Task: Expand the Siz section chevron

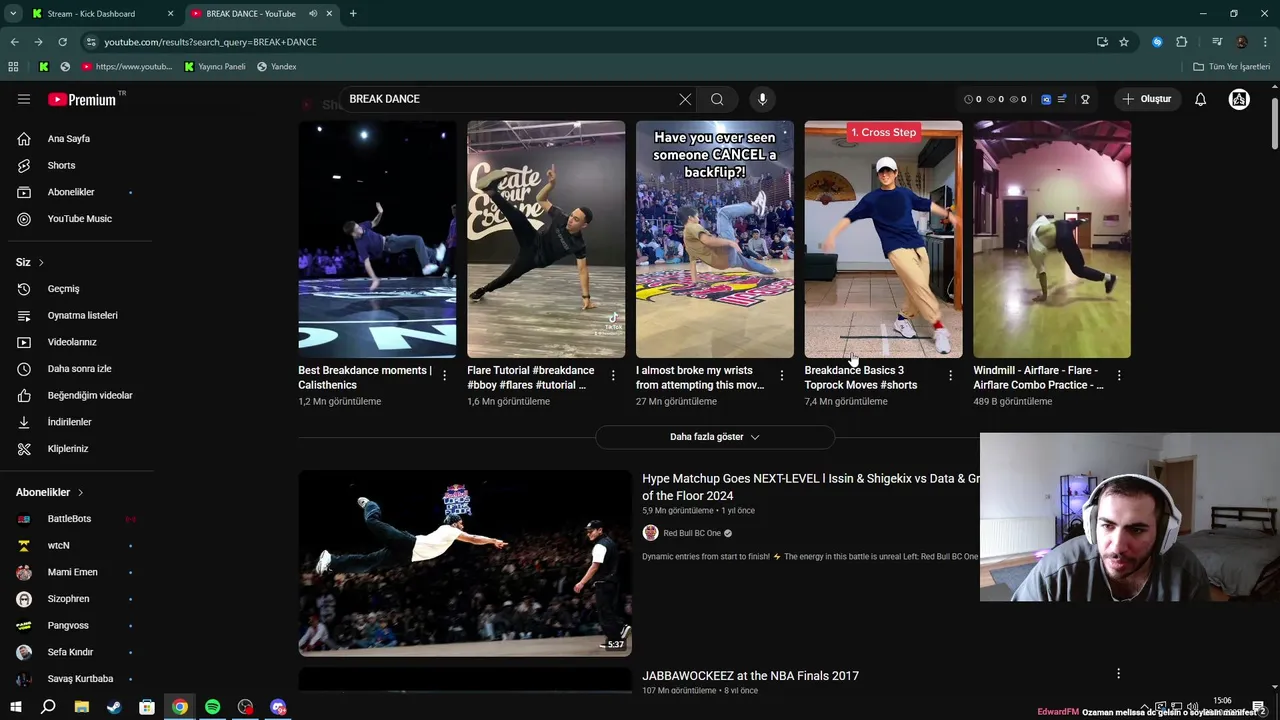Action: point(41,262)
